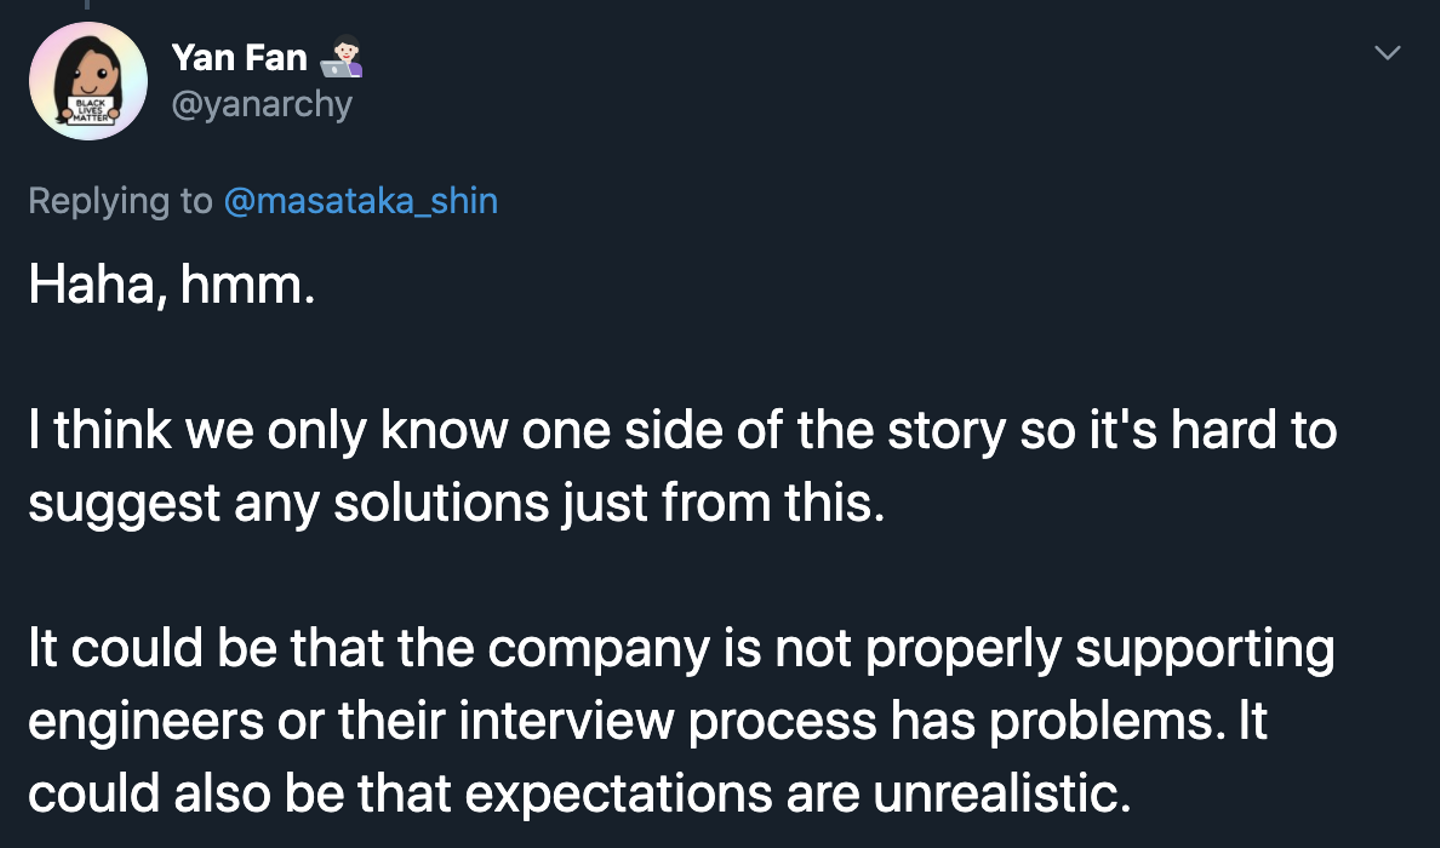The image size is (1440, 848).
Task: Open the @masataka_shin mention link
Action: coord(360,201)
